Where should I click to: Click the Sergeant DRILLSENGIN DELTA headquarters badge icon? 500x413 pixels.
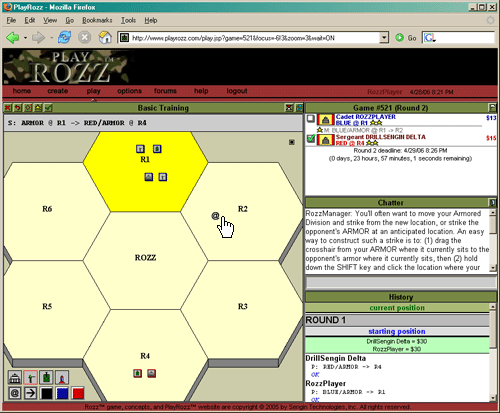coord(326,140)
